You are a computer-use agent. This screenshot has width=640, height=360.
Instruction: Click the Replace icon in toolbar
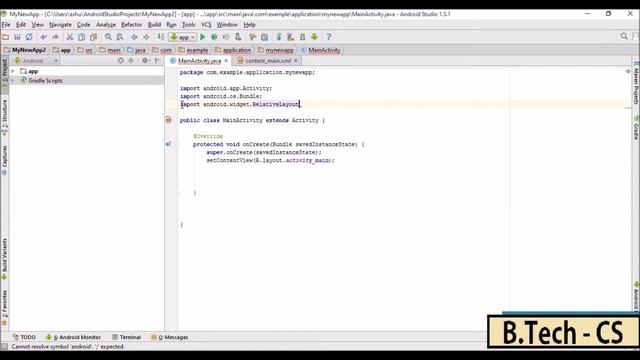pos(120,37)
